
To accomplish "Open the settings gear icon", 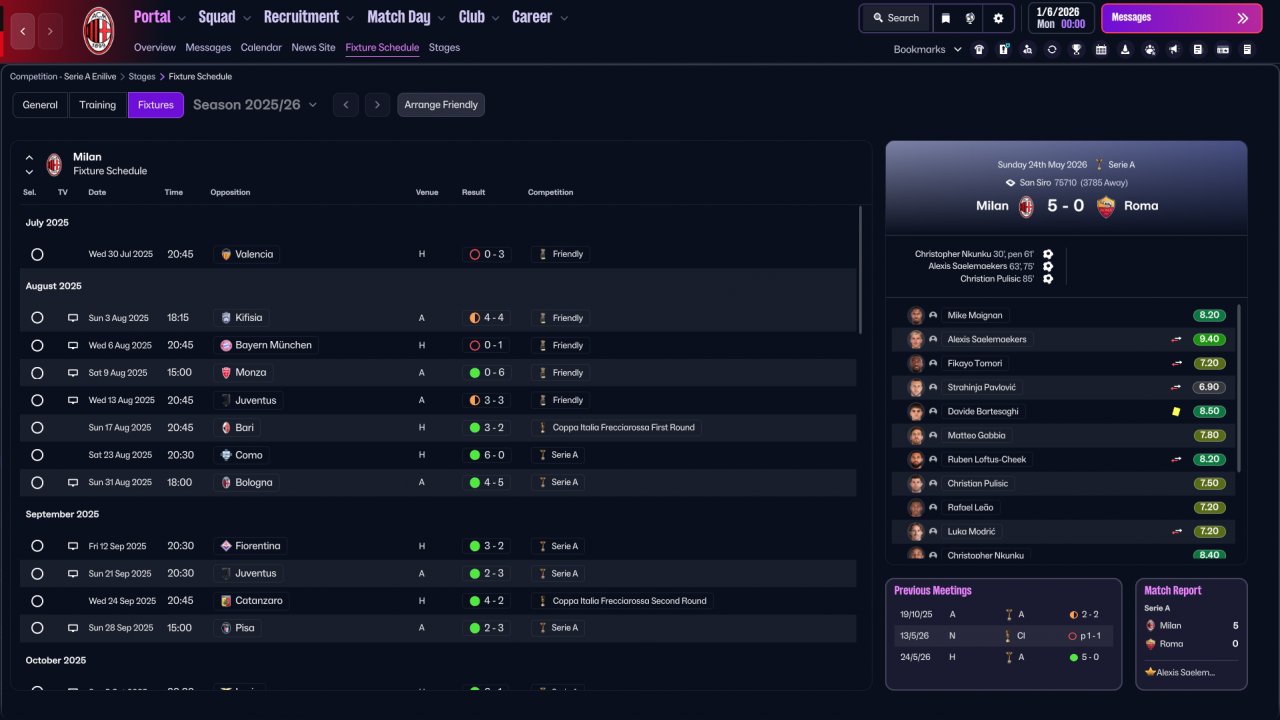I will pyautogui.click(x=998, y=18).
